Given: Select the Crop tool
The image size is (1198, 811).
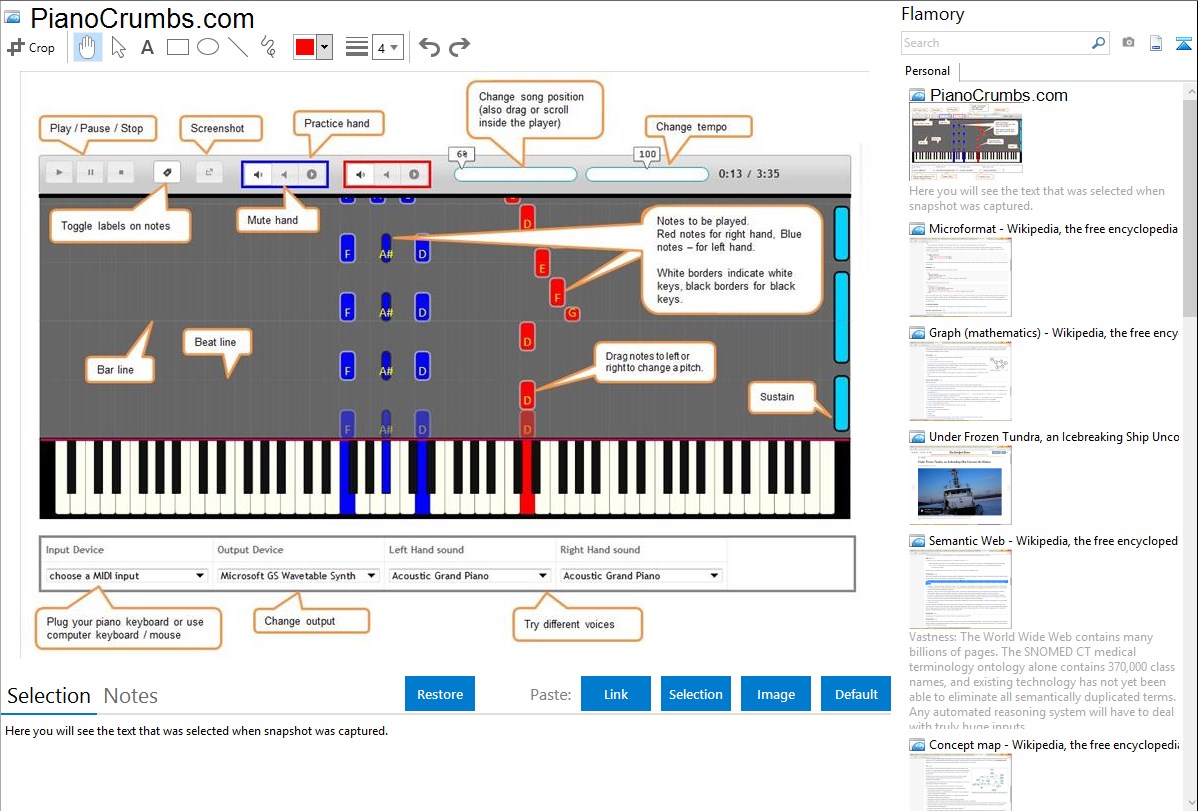Looking at the screenshot, I should click(x=31, y=47).
